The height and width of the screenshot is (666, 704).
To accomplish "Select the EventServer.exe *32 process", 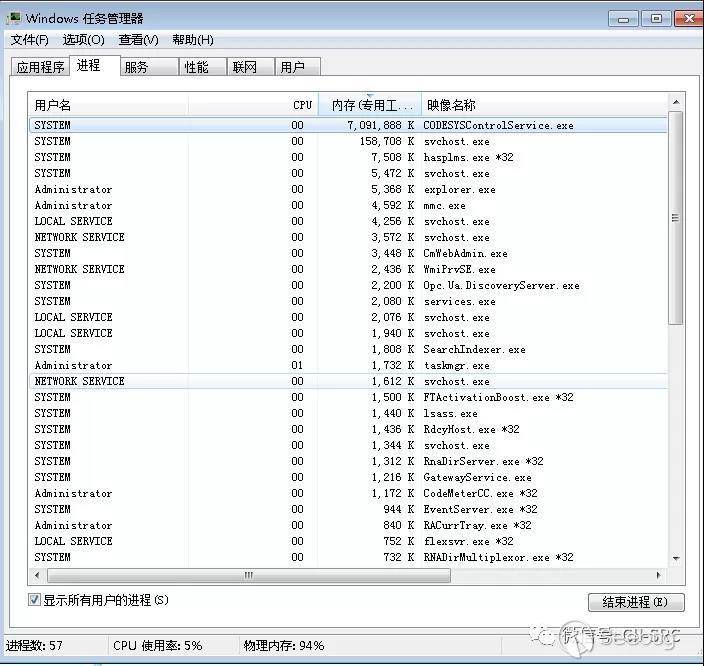I will tap(348, 509).
